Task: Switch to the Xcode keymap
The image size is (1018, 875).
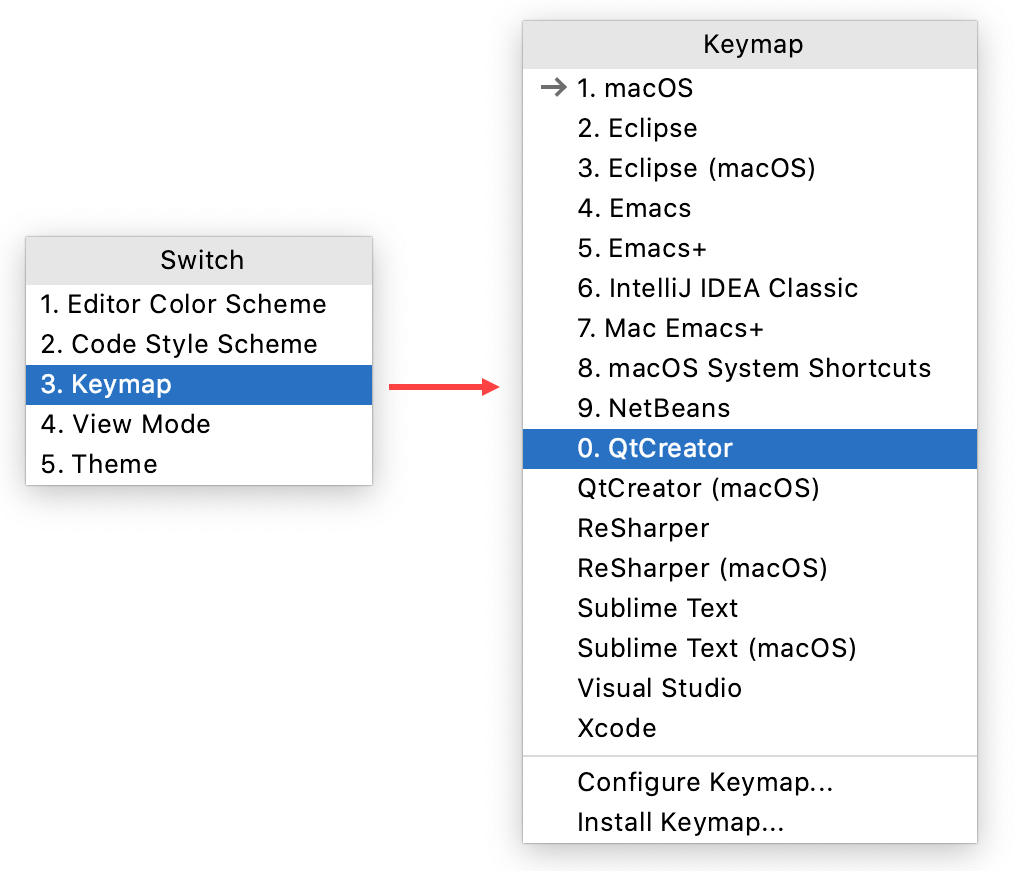Action: (x=617, y=728)
